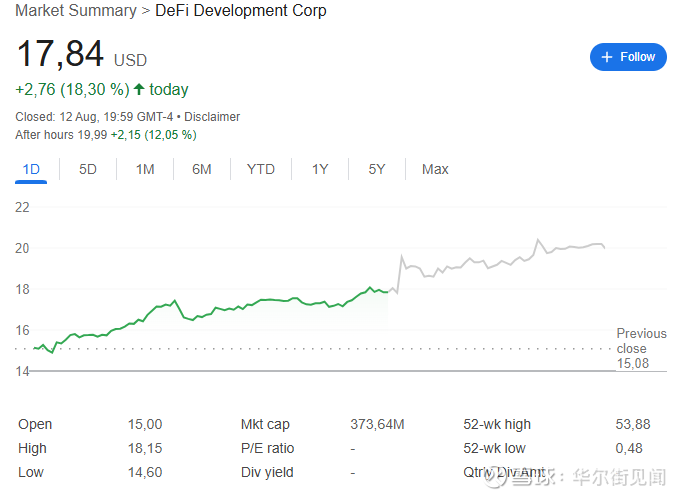The image size is (686, 498).
Task: Switch to the 1Y chart view
Action: (319, 169)
